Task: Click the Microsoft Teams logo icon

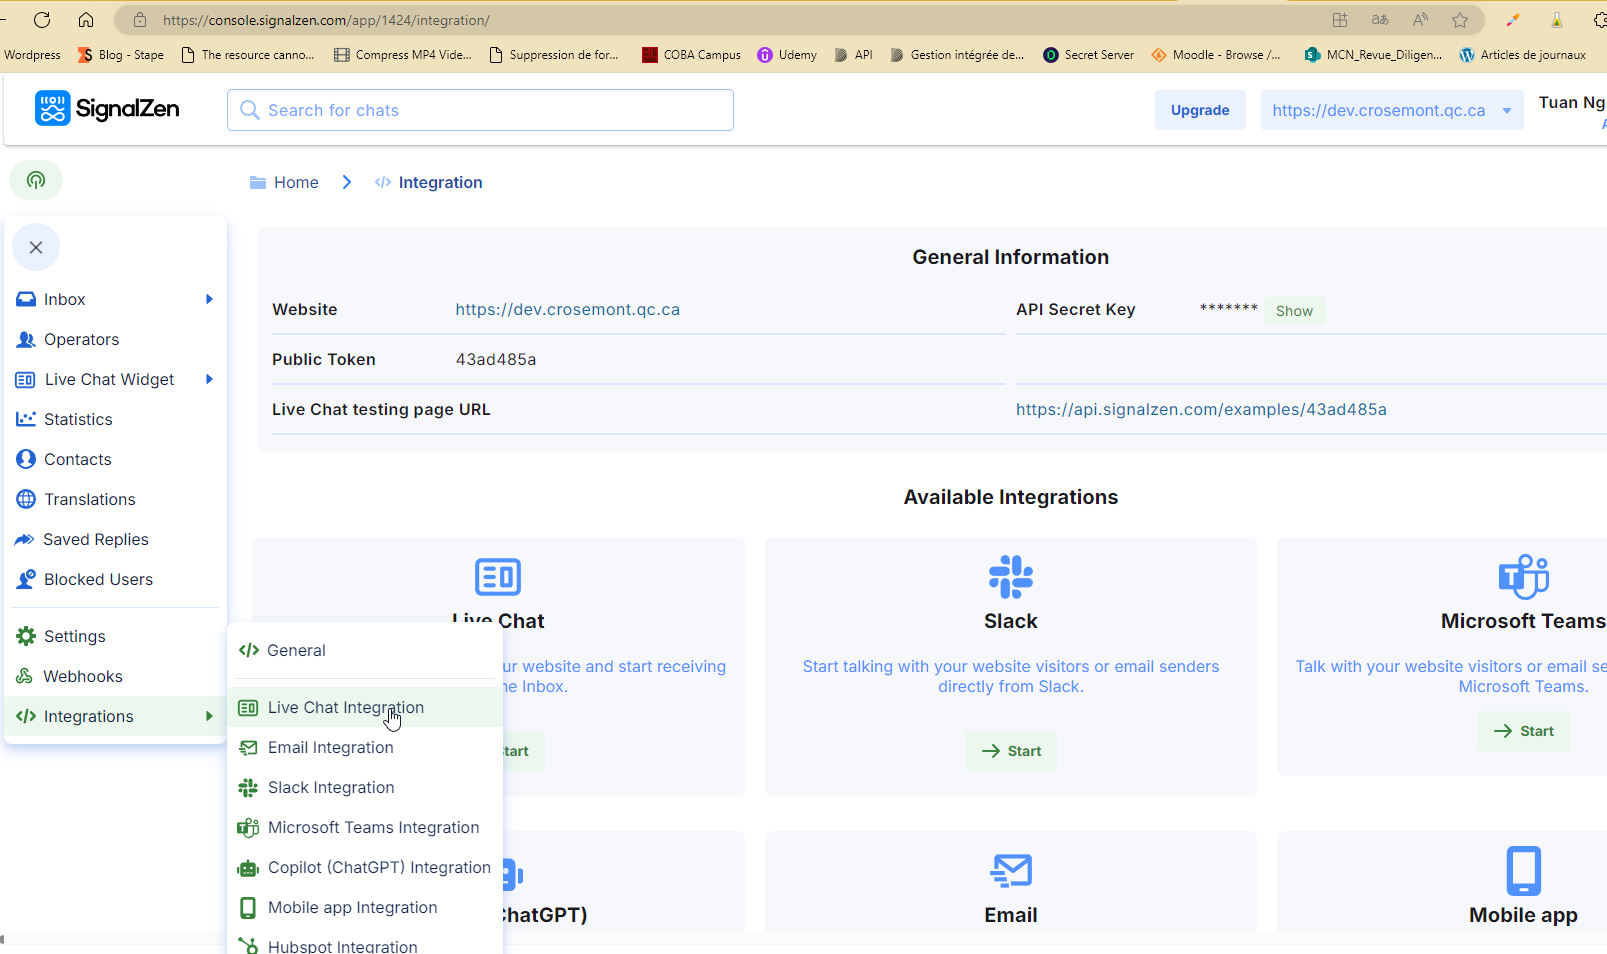Action: point(1522,577)
